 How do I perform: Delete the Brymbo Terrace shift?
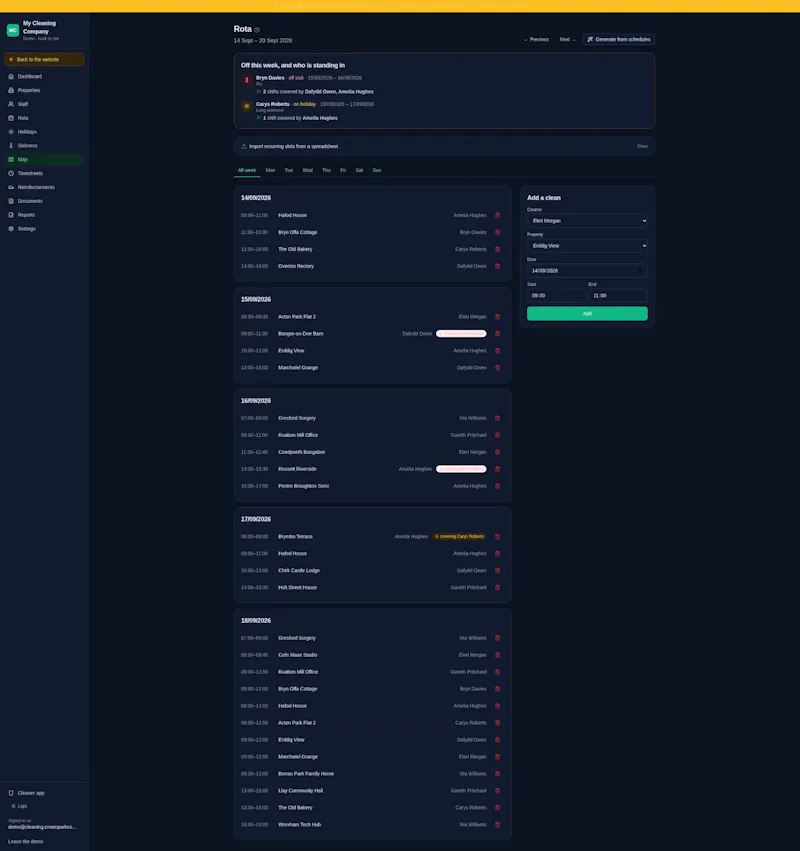pos(497,537)
